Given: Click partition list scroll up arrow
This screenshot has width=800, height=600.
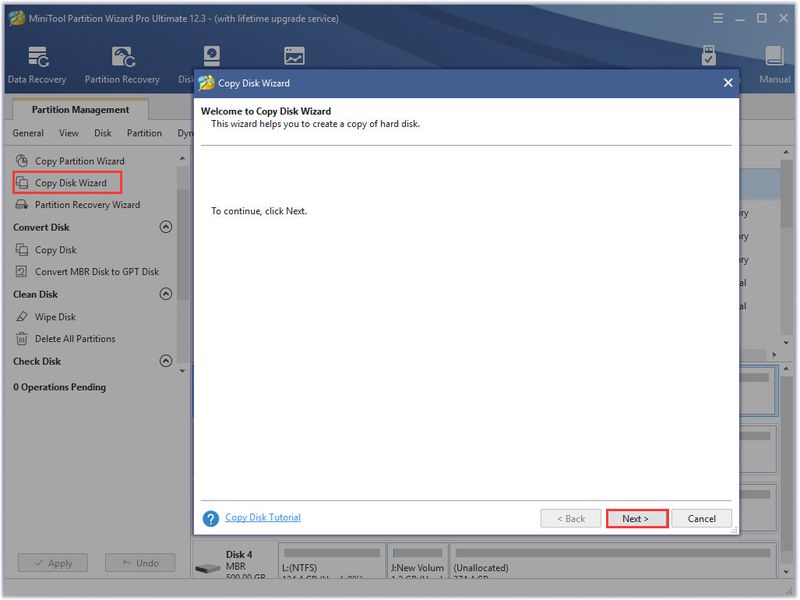Looking at the screenshot, I should (786, 152).
